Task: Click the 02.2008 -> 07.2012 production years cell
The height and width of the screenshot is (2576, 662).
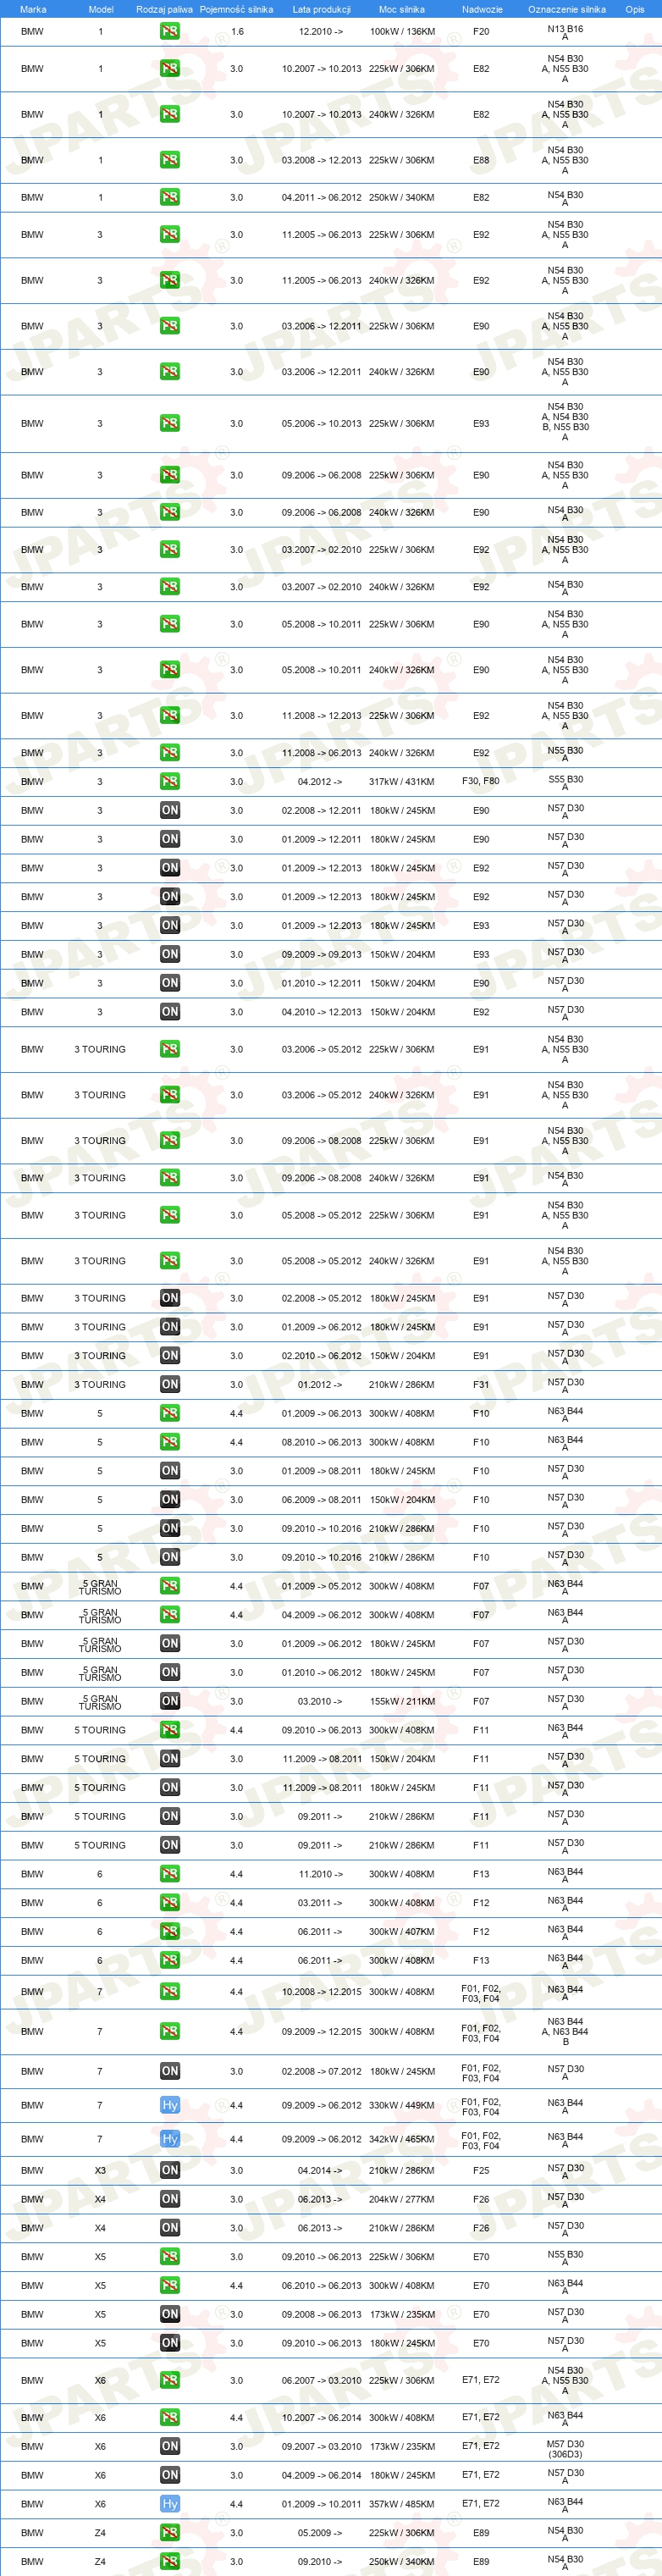Action: pyautogui.click(x=321, y=2071)
